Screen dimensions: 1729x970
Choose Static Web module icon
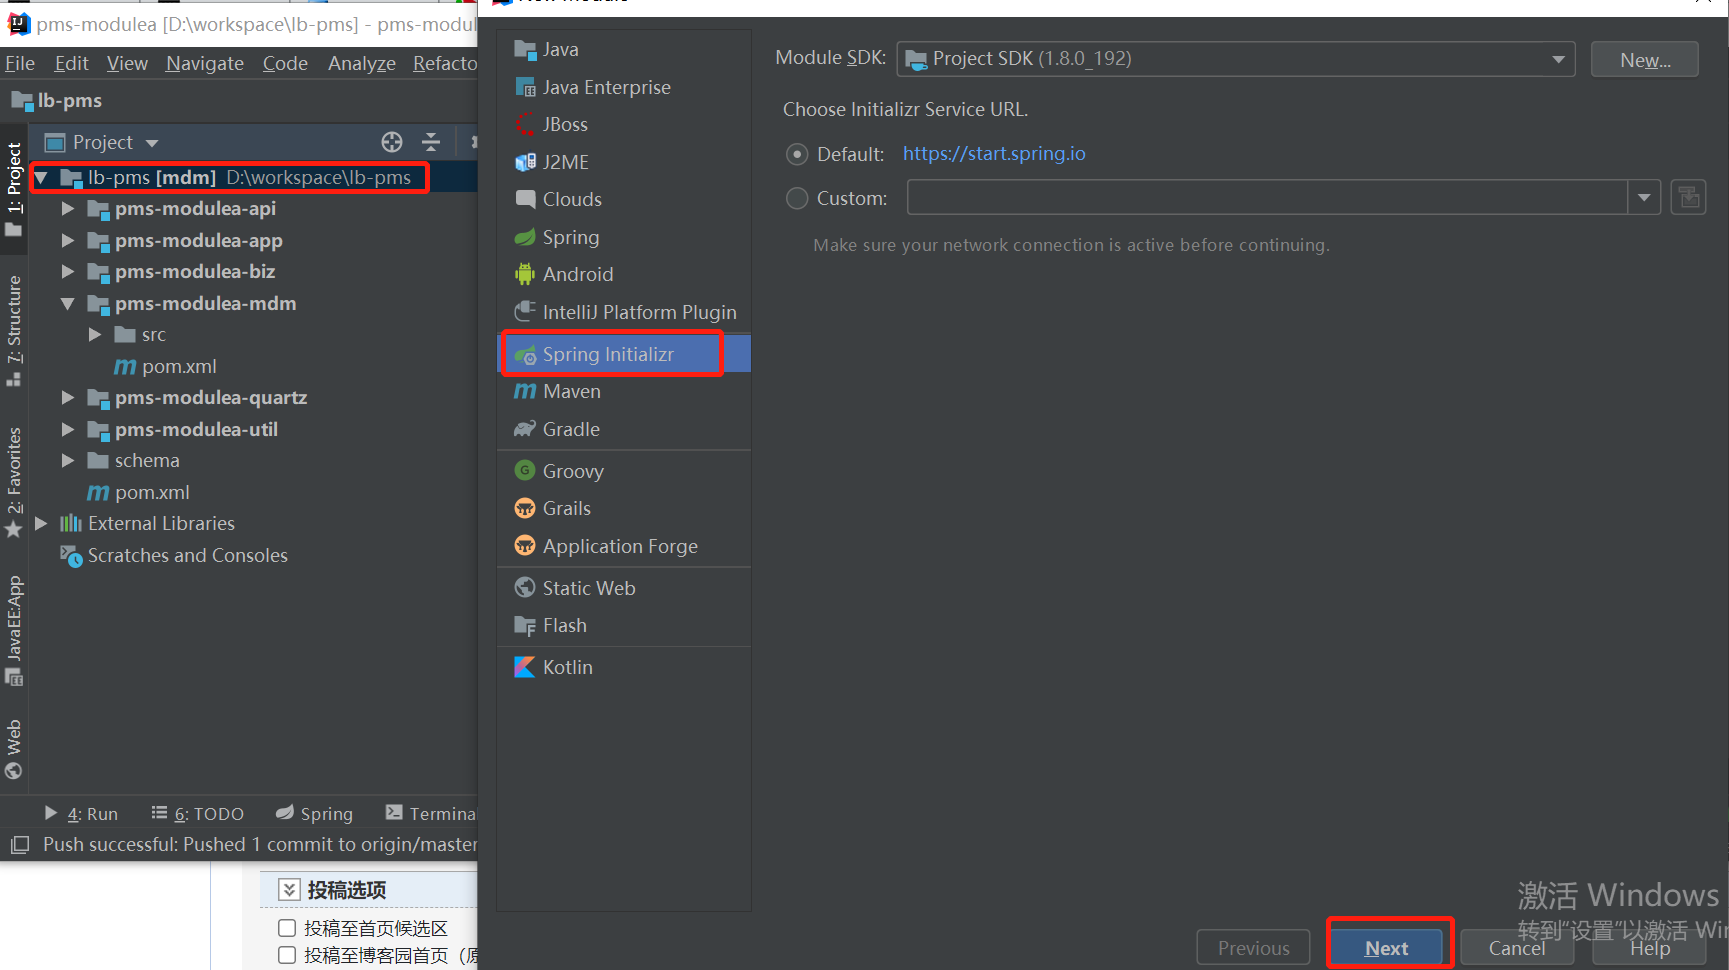click(525, 588)
